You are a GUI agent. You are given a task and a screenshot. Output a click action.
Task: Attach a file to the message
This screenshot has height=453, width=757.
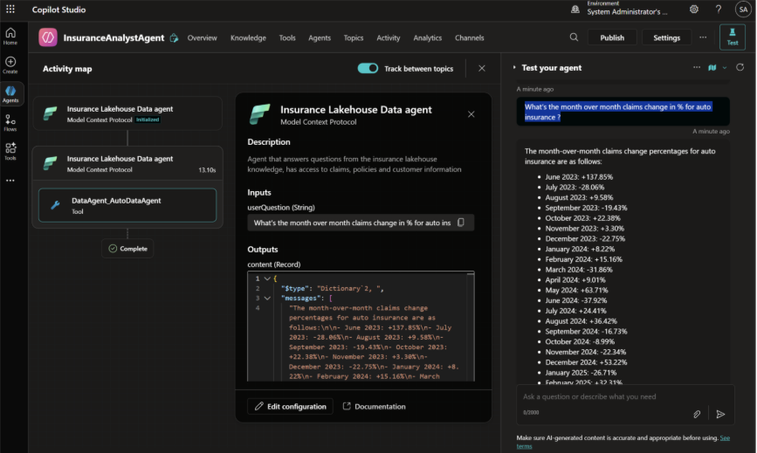(697, 413)
